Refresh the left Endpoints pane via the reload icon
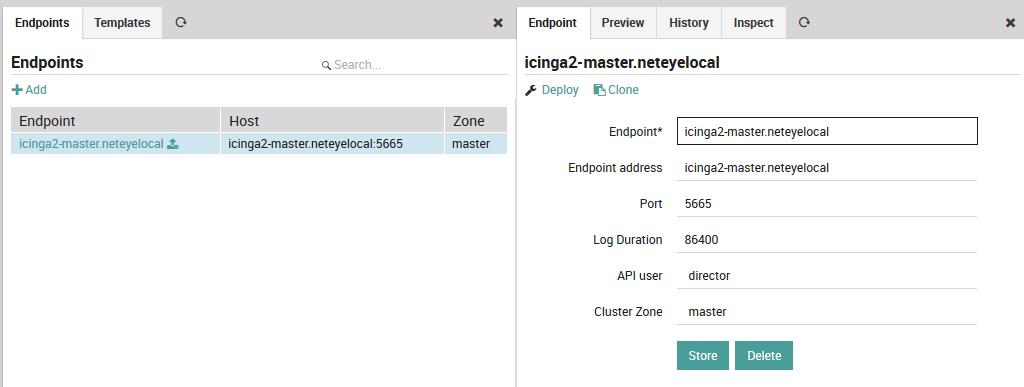Viewport: 1024px width, 387px height. coord(181,22)
